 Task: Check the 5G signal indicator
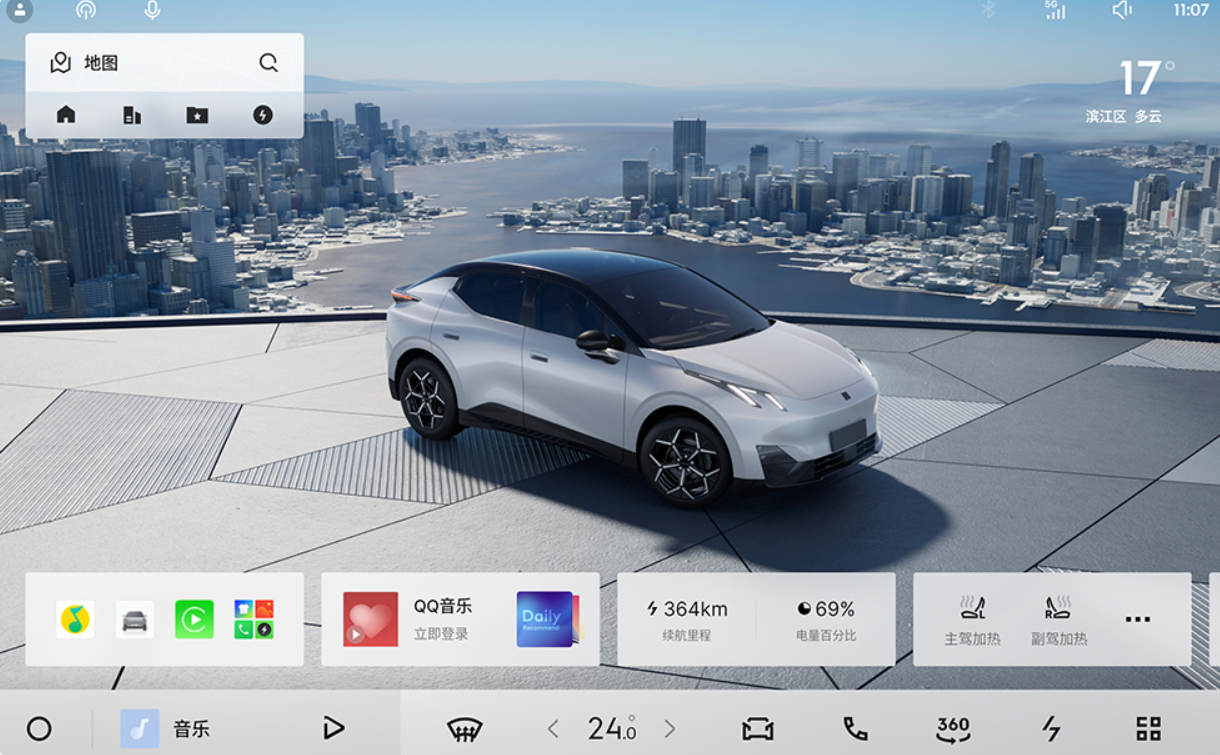coord(1055,10)
